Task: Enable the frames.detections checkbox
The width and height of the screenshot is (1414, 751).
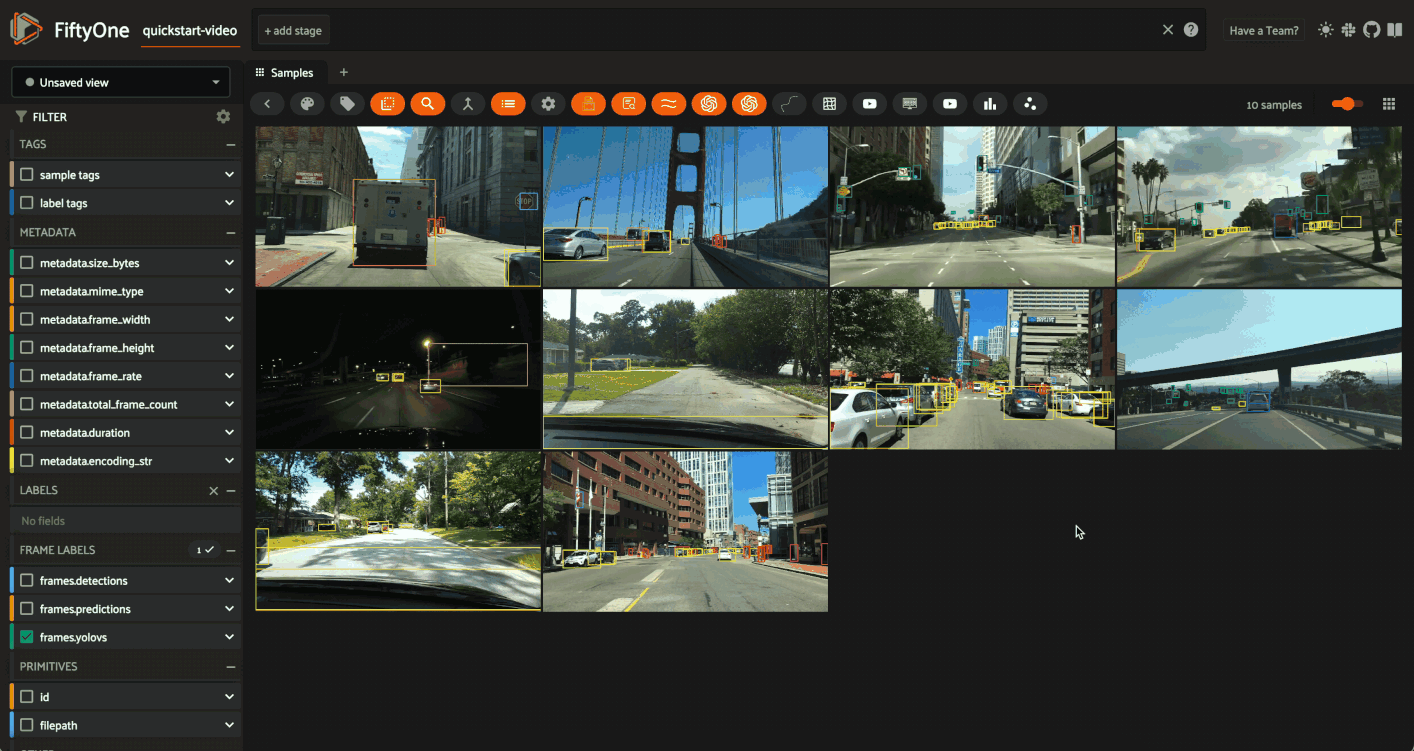Action: (27, 581)
